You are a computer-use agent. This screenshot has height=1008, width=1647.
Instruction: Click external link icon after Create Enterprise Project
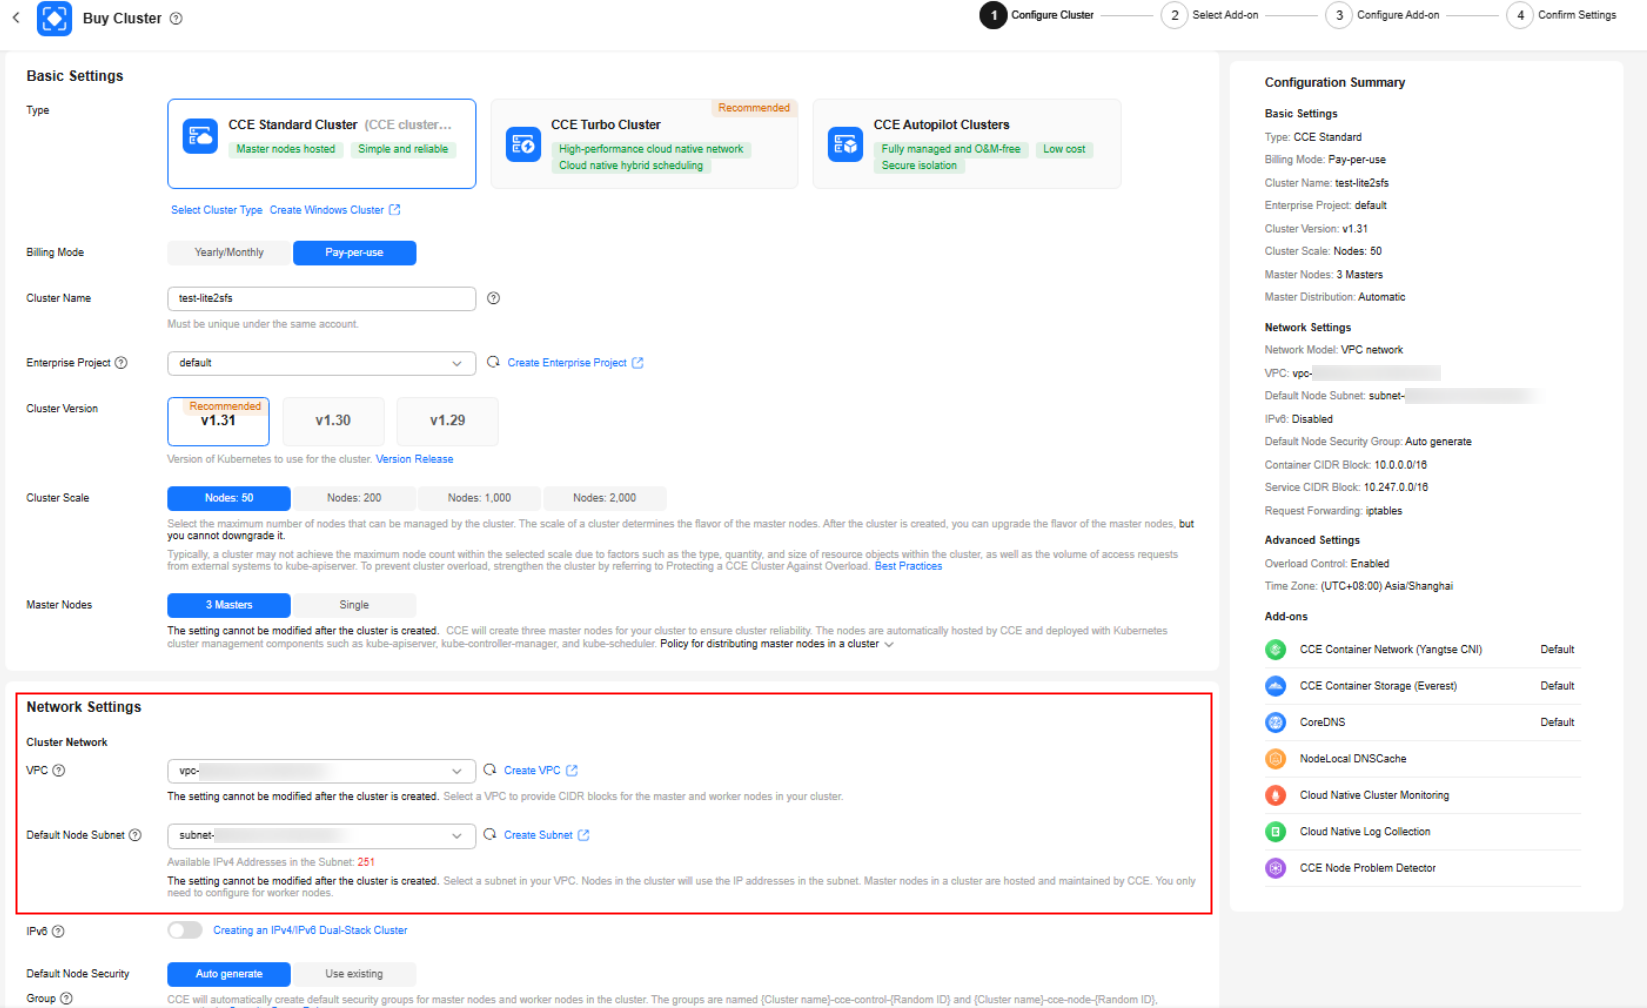637,363
